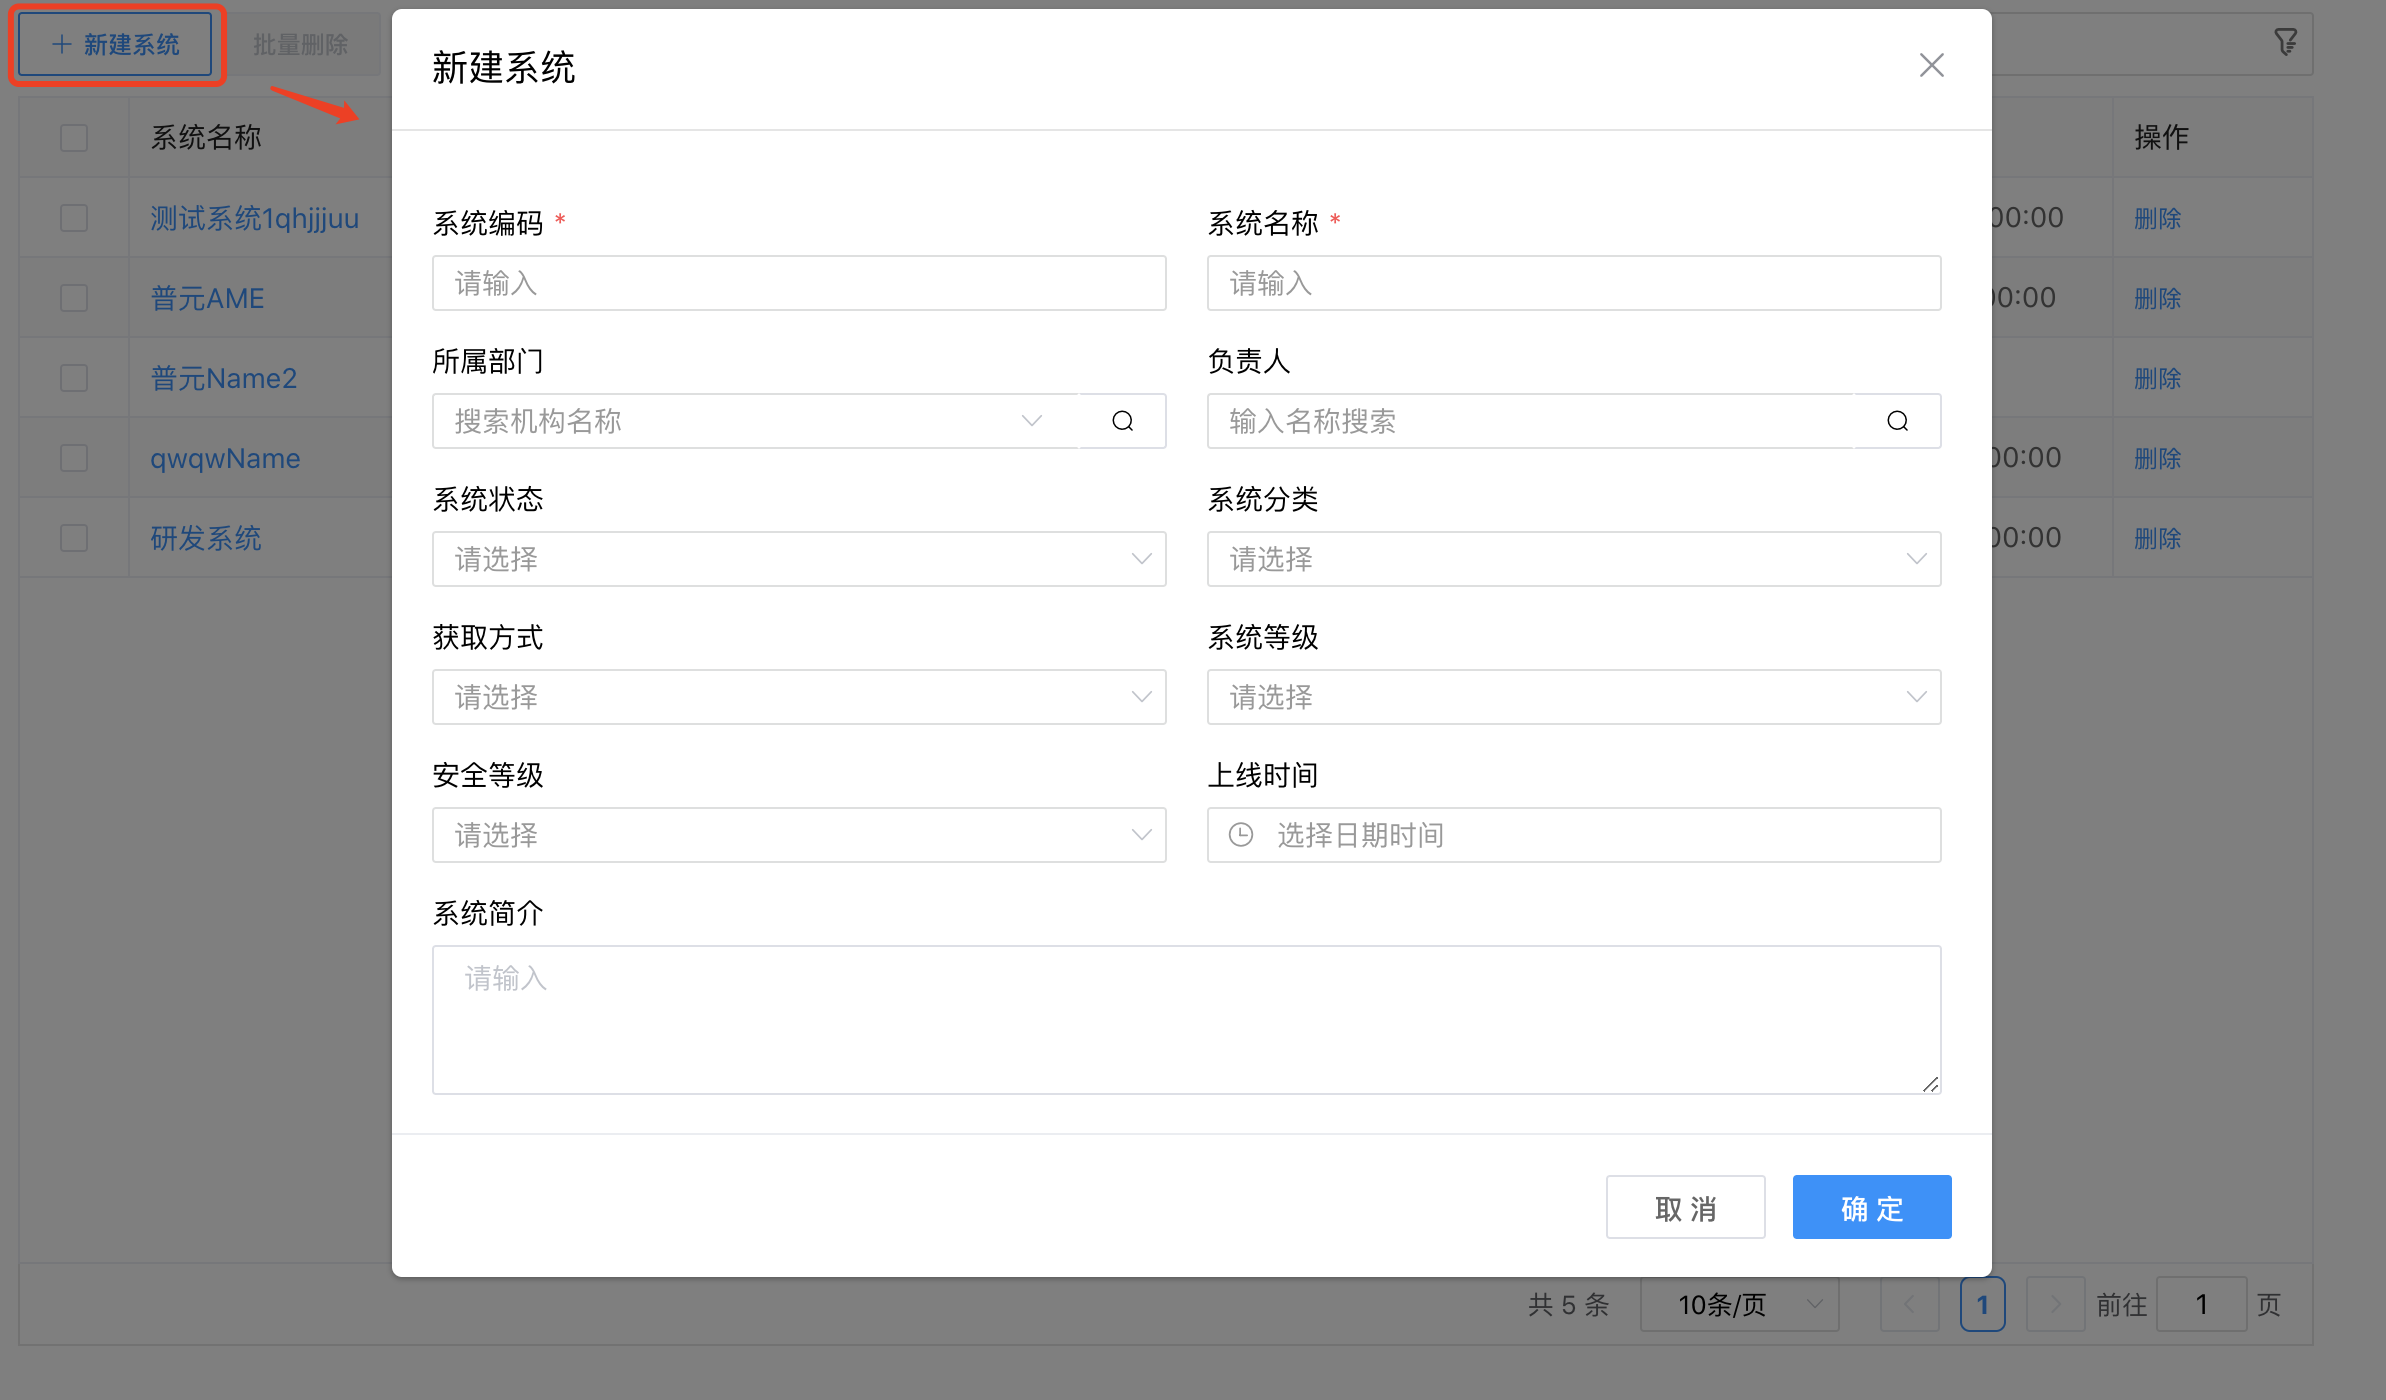Expand the 安全等级 dropdown
Screen dimensions: 2386x1400
click(x=798, y=834)
